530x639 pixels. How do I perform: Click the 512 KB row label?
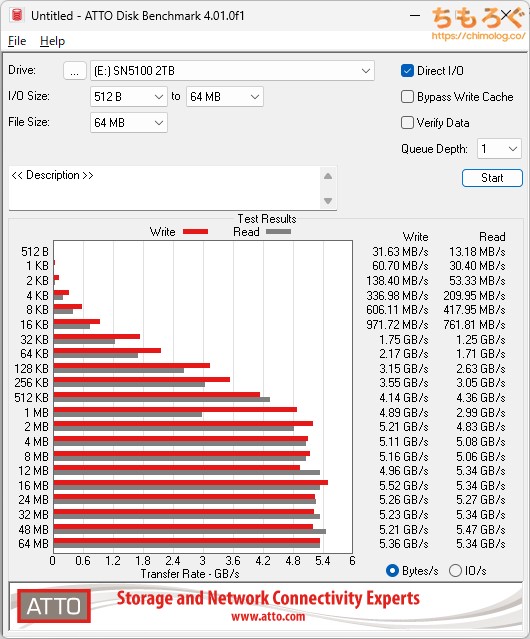tap(31, 397)
